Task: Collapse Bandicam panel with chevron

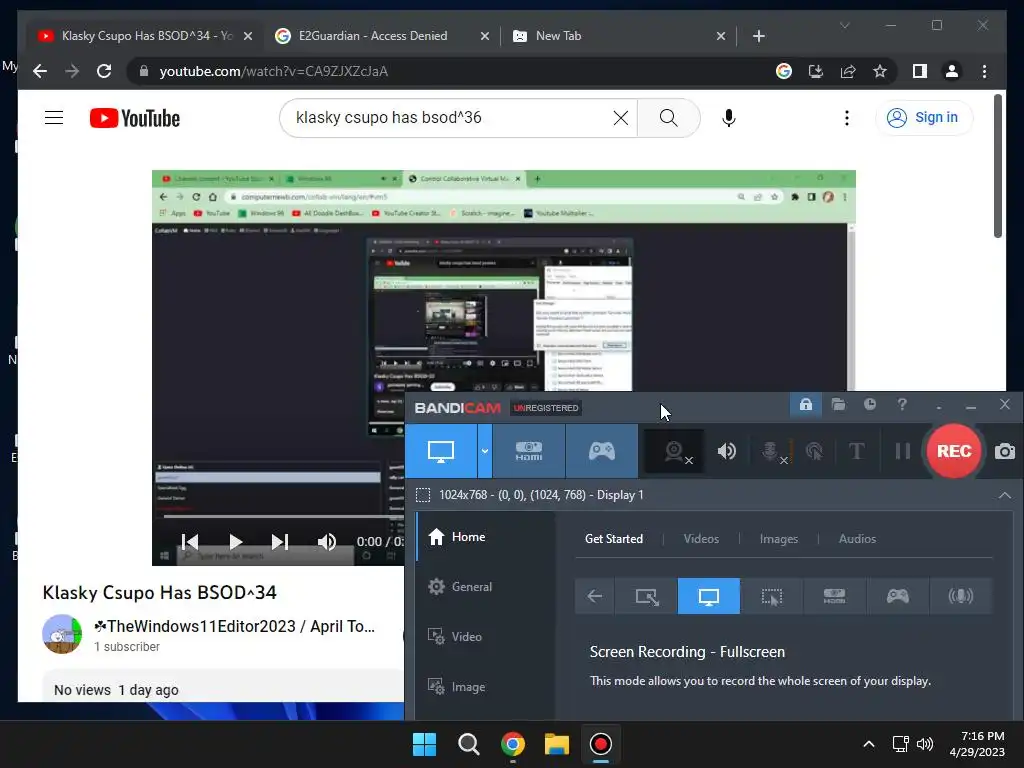Action: tap(1004, 495)
